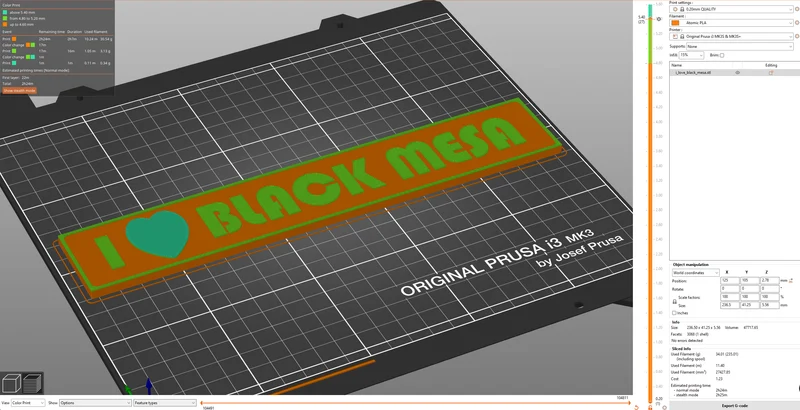Toggle the vertical slider lock icon

click(x=650, y=407)
